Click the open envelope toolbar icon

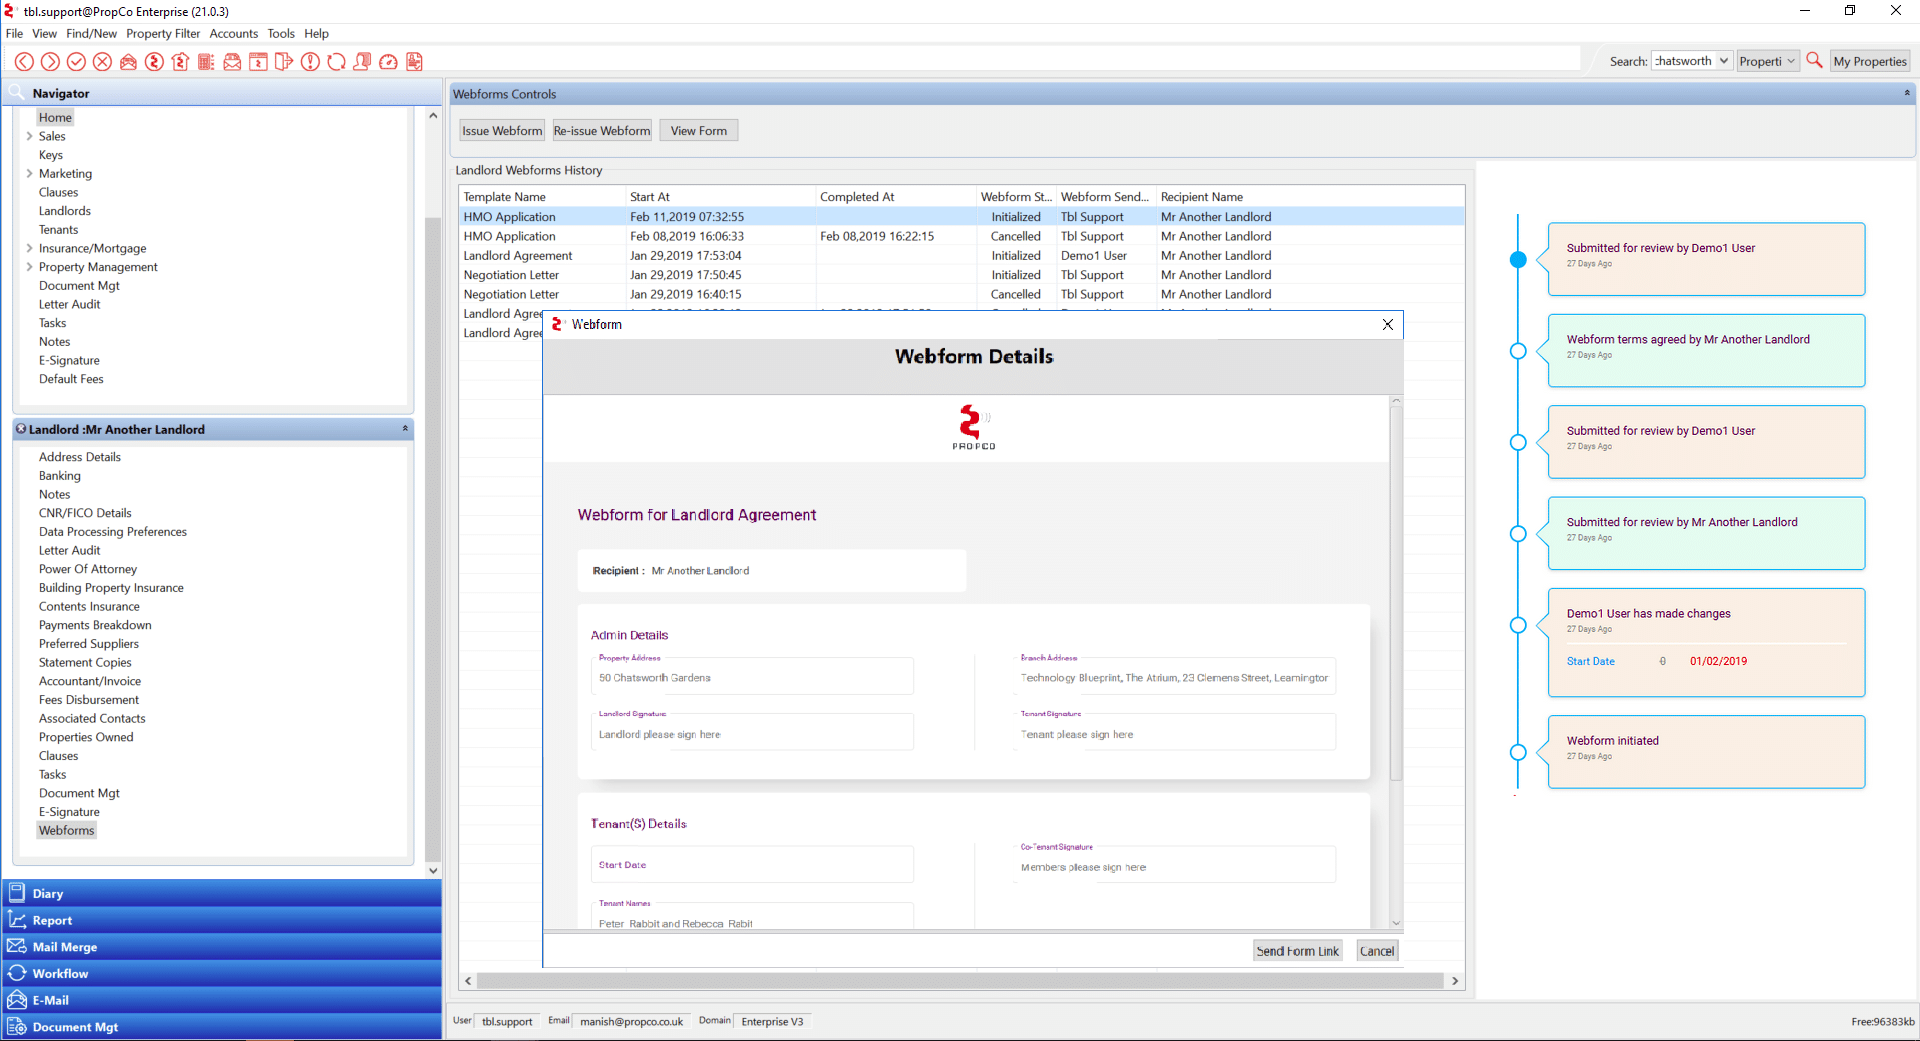tap(128, 62)
